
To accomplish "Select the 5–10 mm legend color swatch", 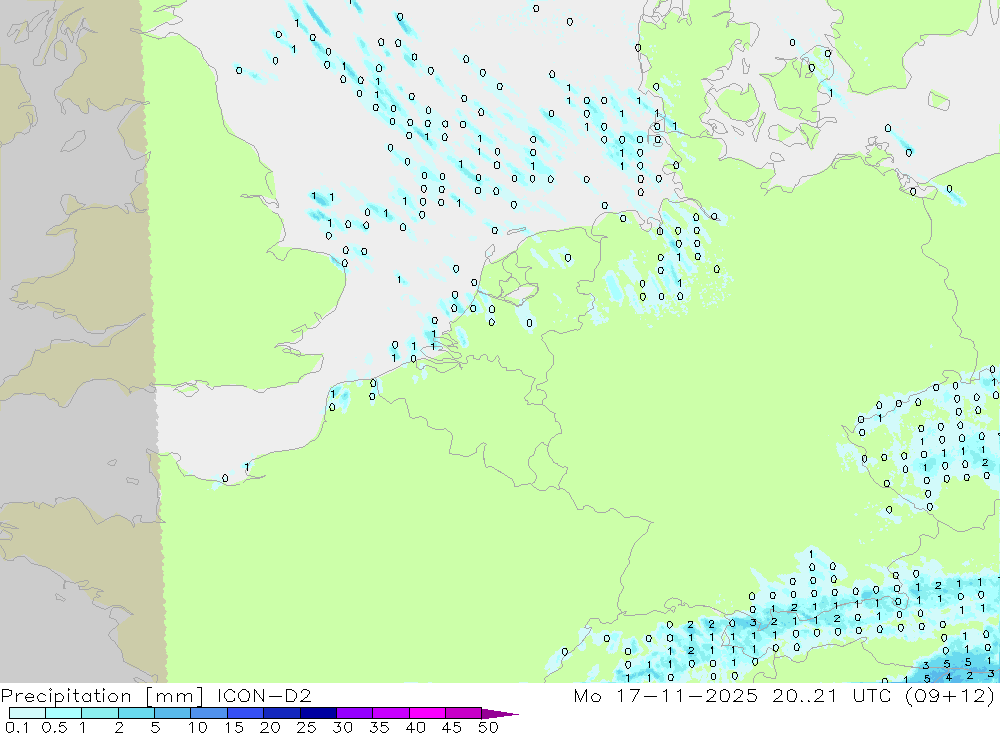I will tap(173, 713).
